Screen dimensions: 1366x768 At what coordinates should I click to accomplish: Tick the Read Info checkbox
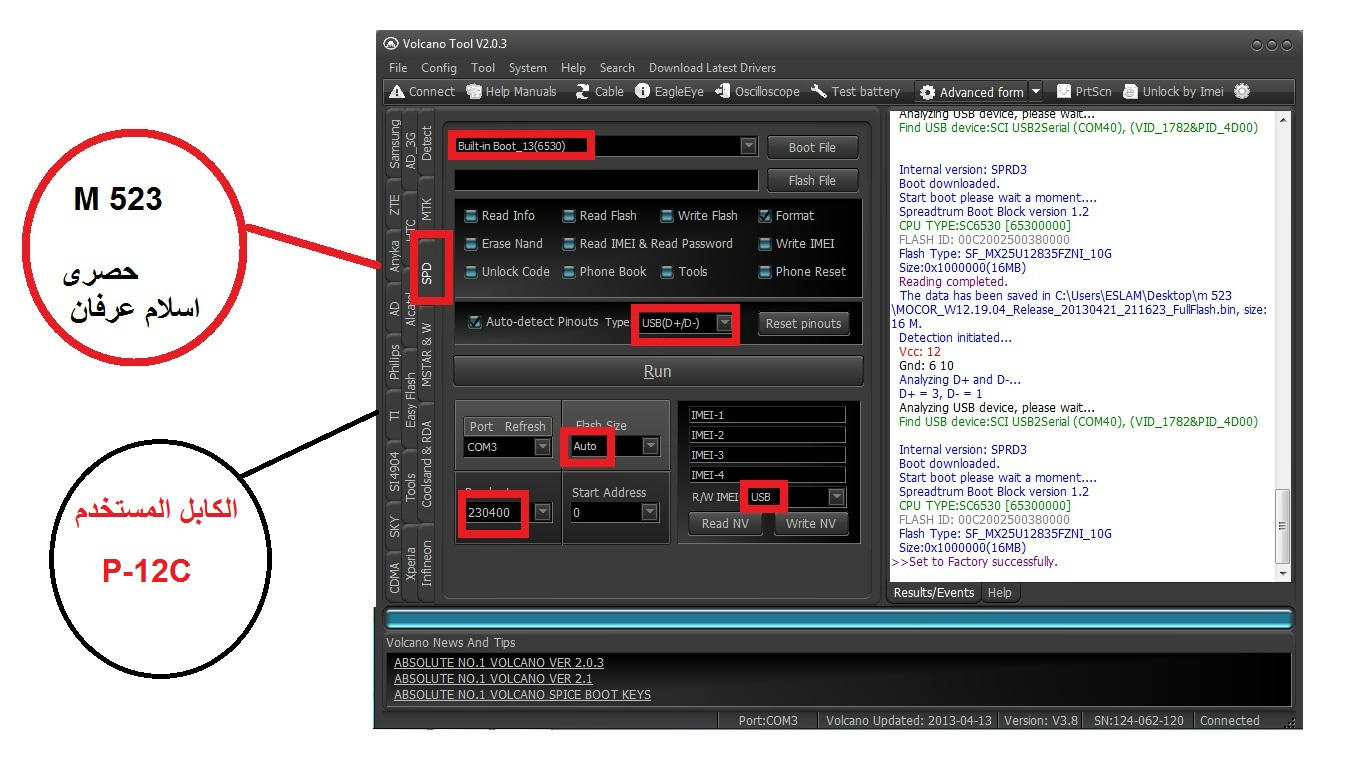pos(471,216)
